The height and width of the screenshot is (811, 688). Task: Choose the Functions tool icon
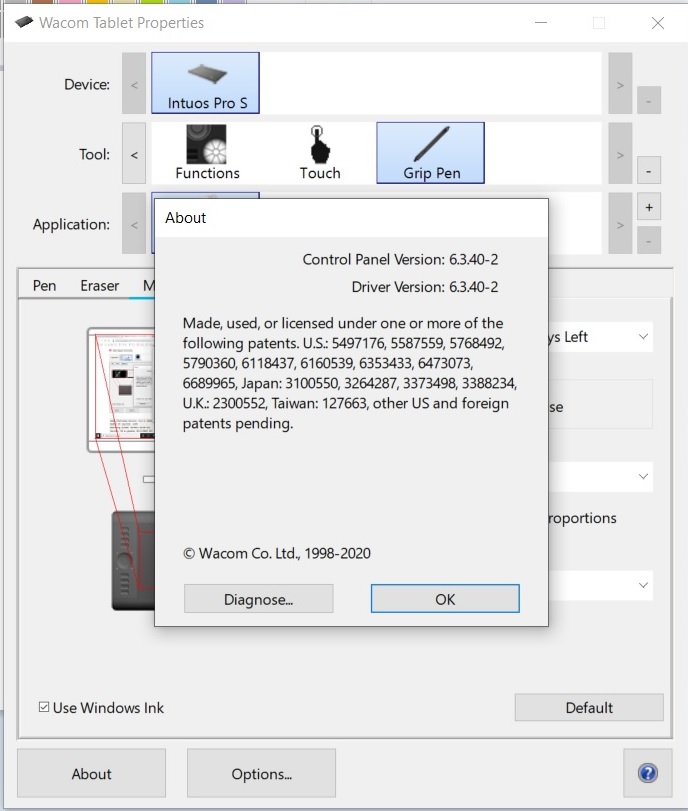(x=207, y=153)
